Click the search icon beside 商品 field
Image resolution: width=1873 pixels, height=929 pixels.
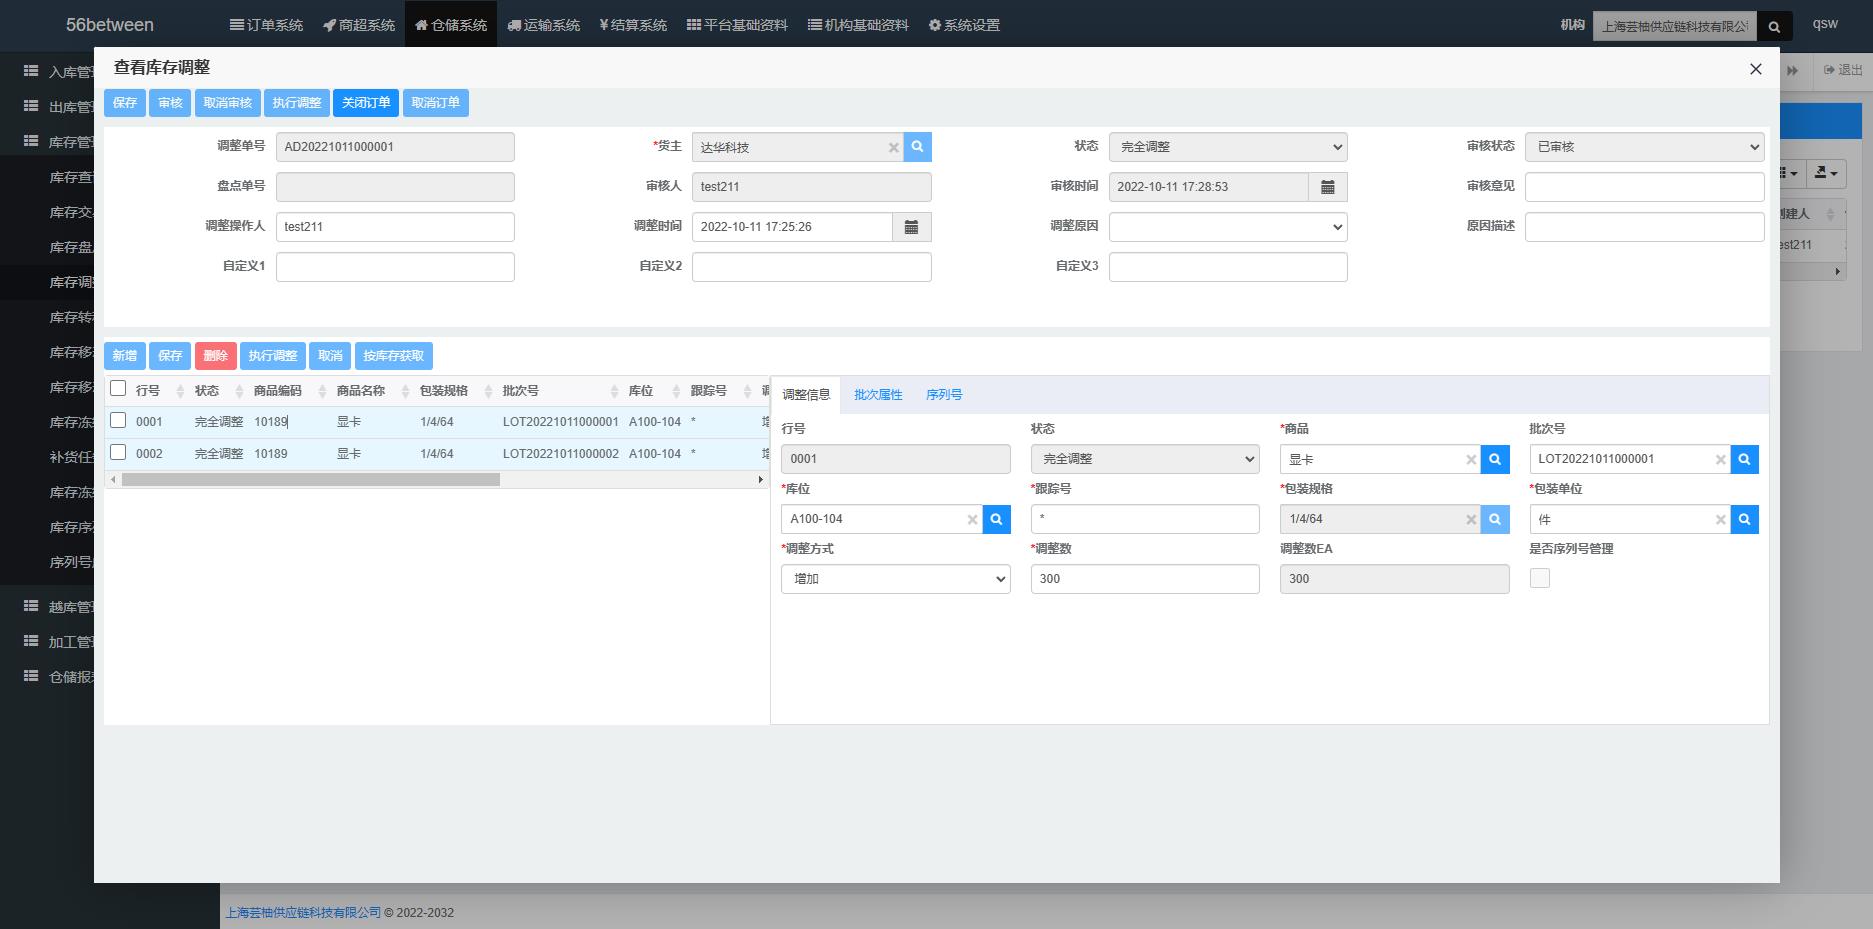[1495, 459]
